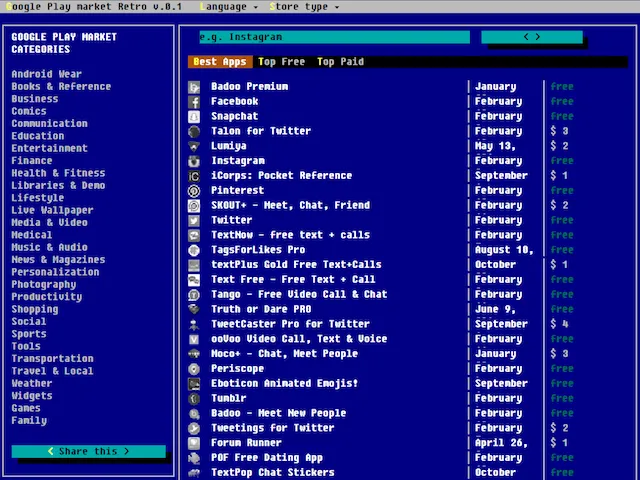Screen dimensions: 640x480
Task: Click the Pinterest app icon
Action: pyautogui.click(x=194, y=191)
